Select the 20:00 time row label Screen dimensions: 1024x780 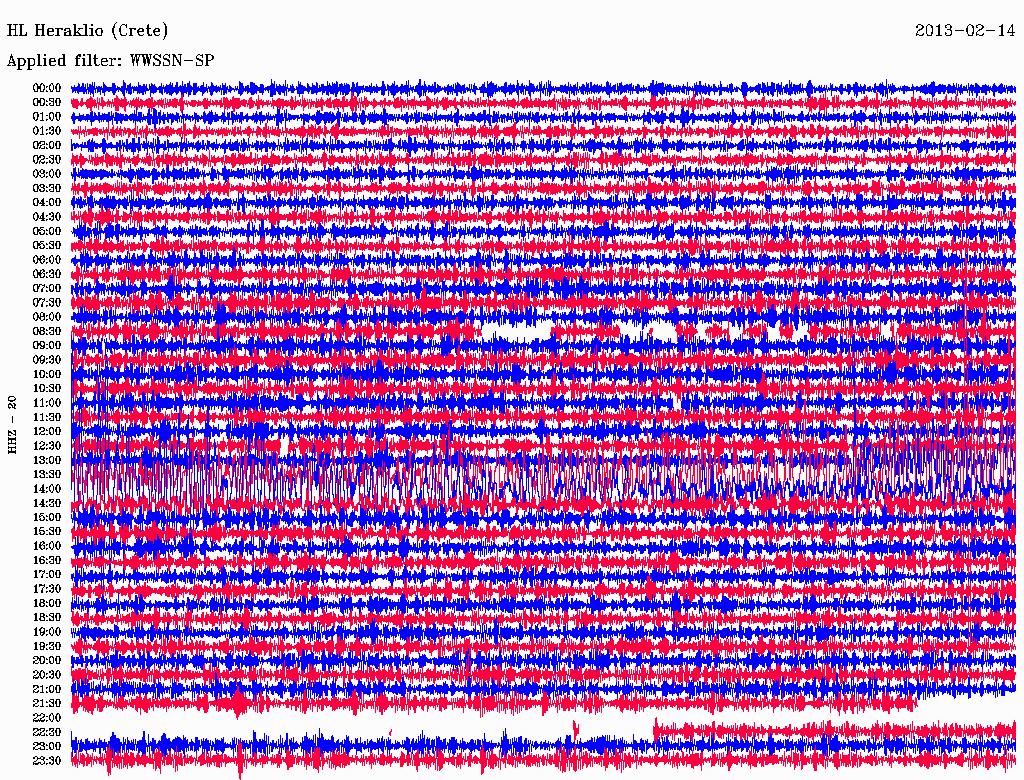pos(47,660)
